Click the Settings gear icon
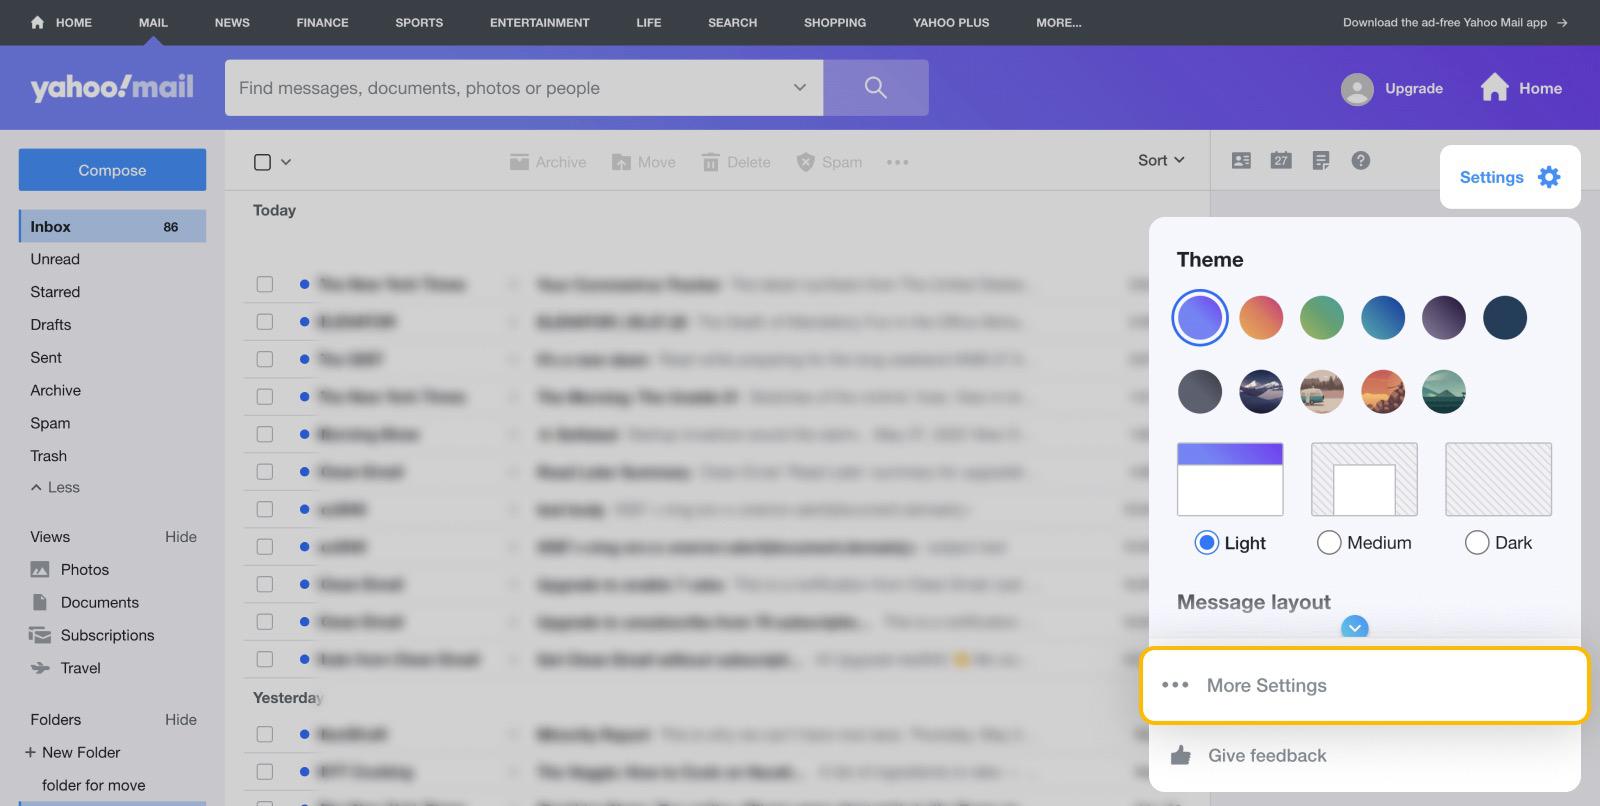 point(1548,177)
